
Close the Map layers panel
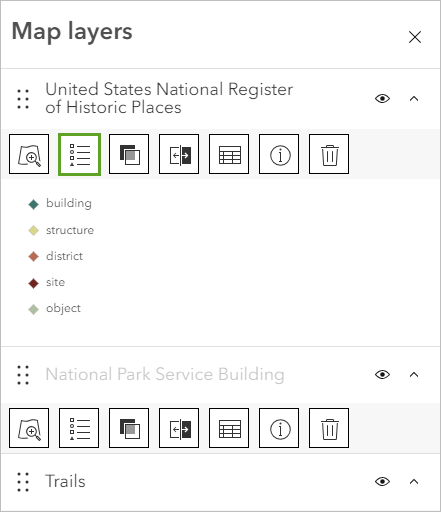(415, 37)
